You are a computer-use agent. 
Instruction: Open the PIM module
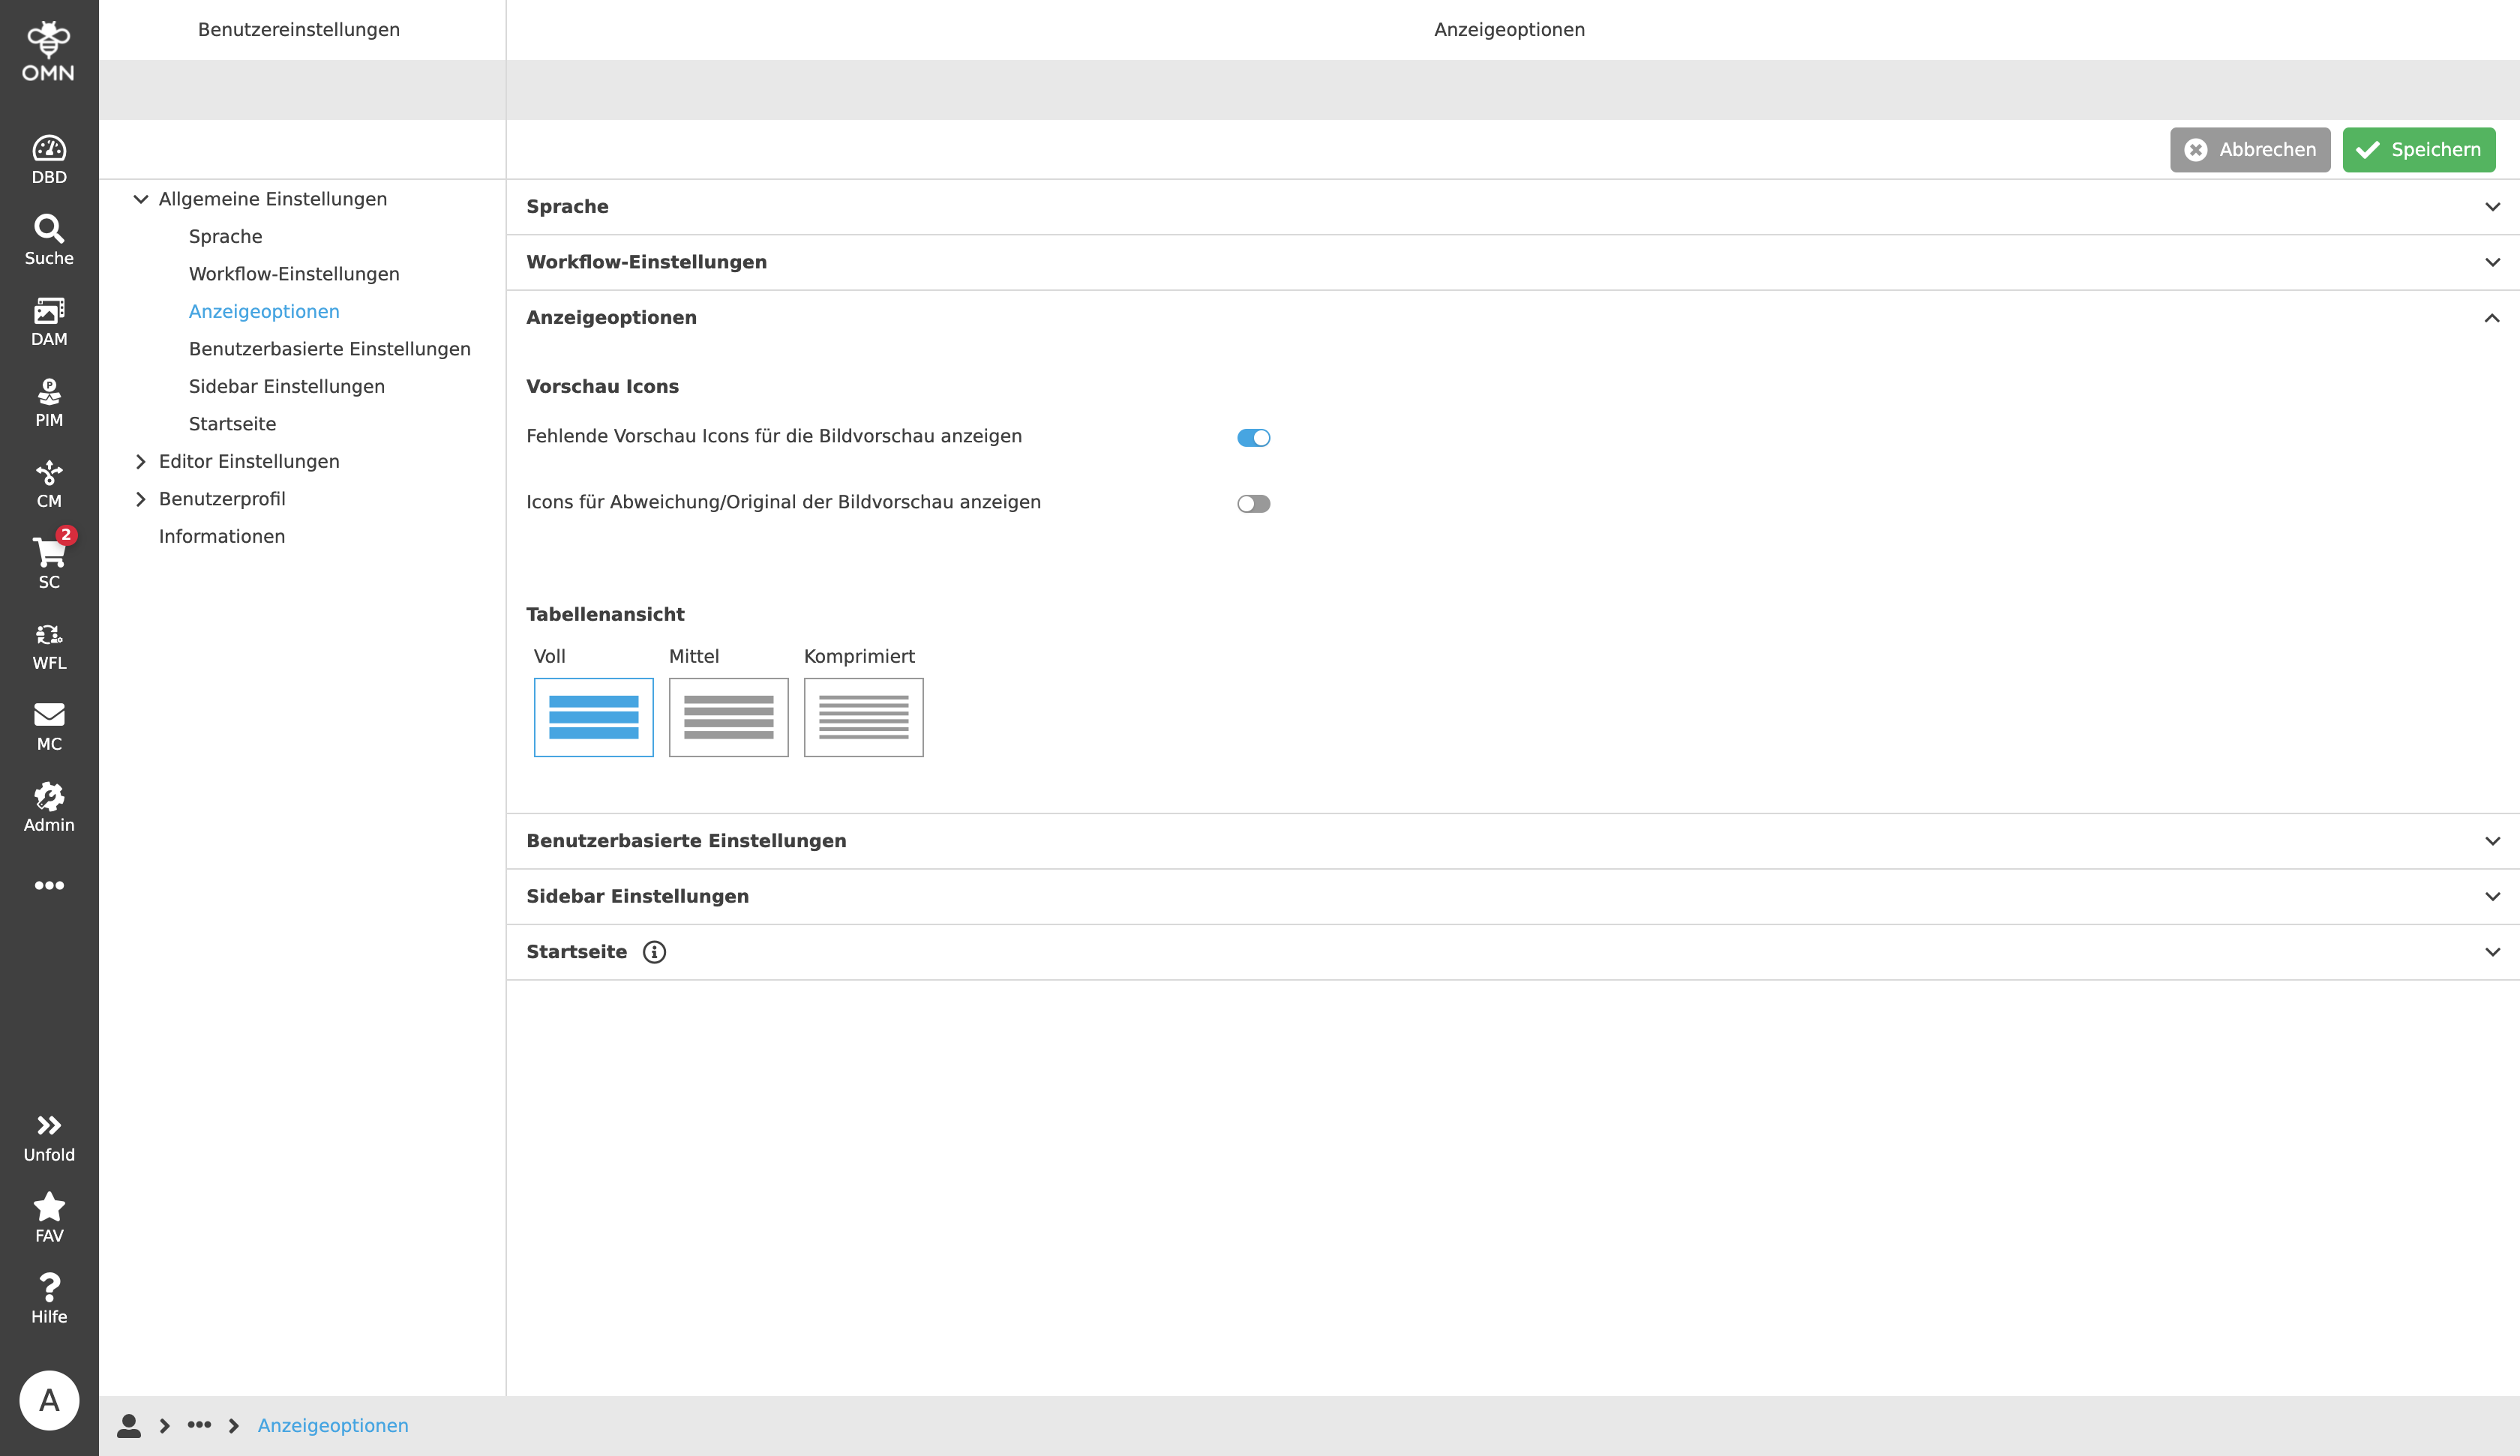click(48, 401)
